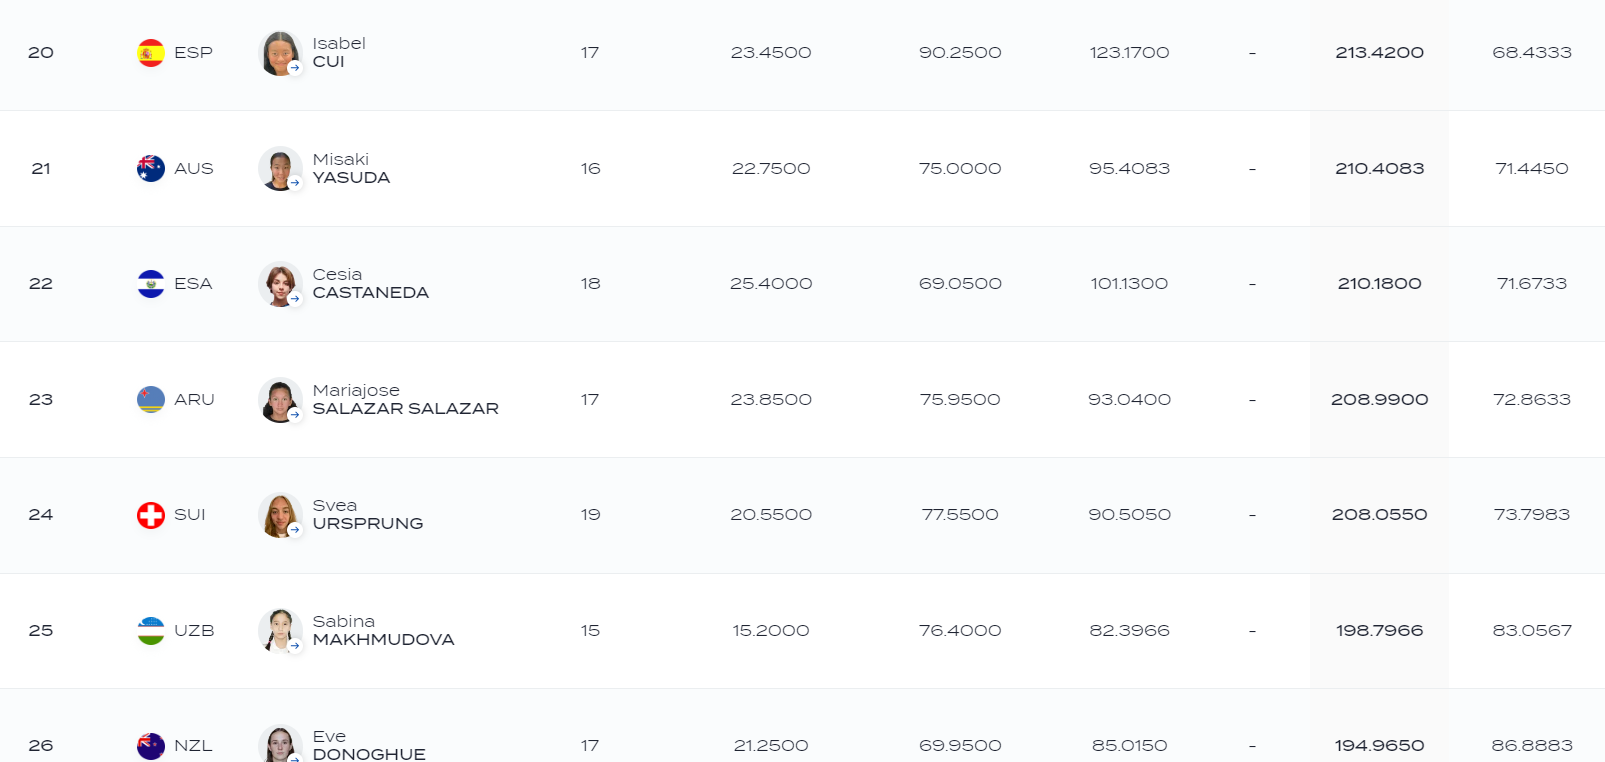This screenshot has width=1605, height=762.
Task: Open Svea Ursprung's profile photo
Action: pos(280,515)
